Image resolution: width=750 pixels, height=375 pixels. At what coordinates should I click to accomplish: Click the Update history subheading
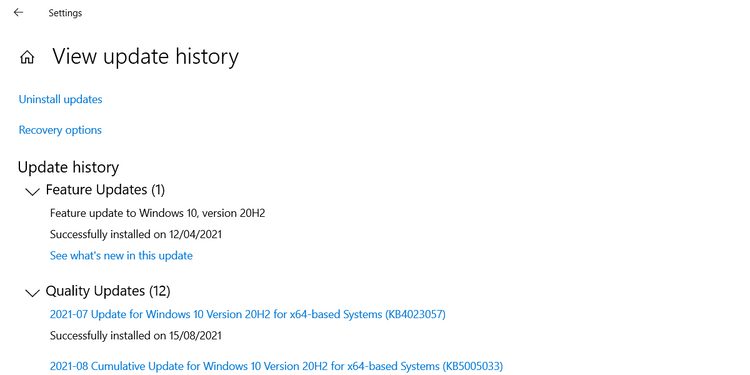point(68,167)
